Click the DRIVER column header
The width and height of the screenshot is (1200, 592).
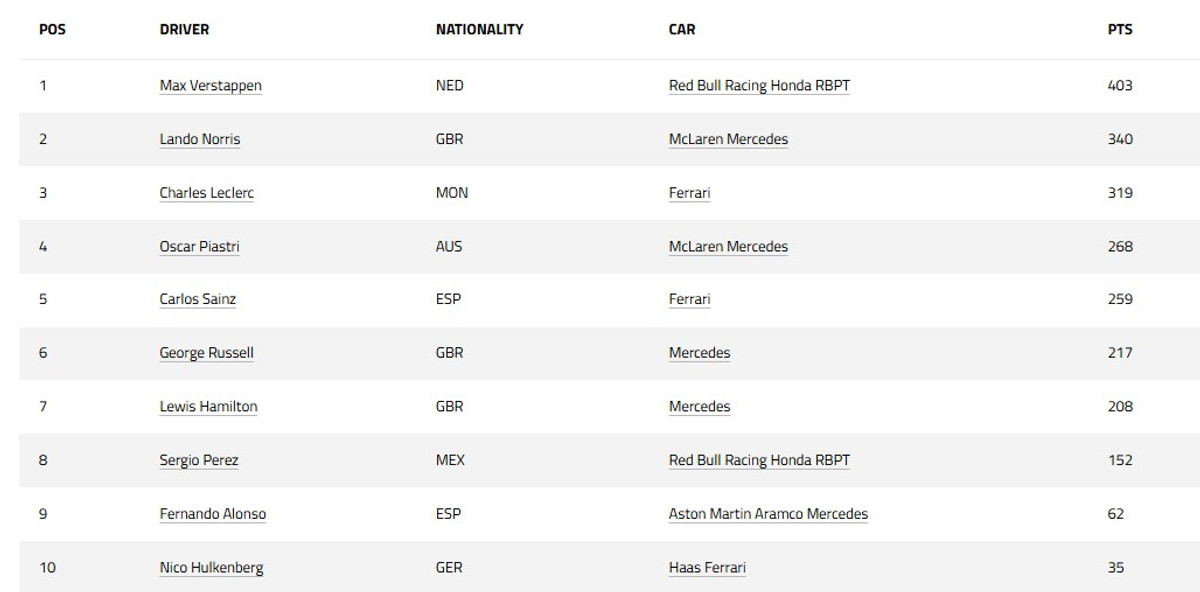(x=184, y=29)
